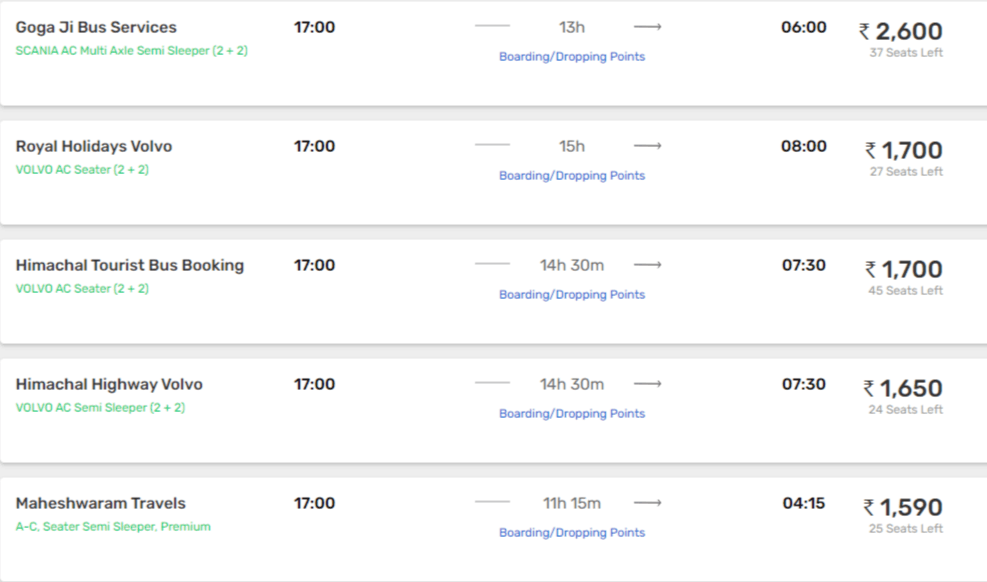Screen dimensions: 987x582
Task: Open Boarding/Dropping Points for Himachal Tourist Bus Booking
Action: [x=572, y=294]
